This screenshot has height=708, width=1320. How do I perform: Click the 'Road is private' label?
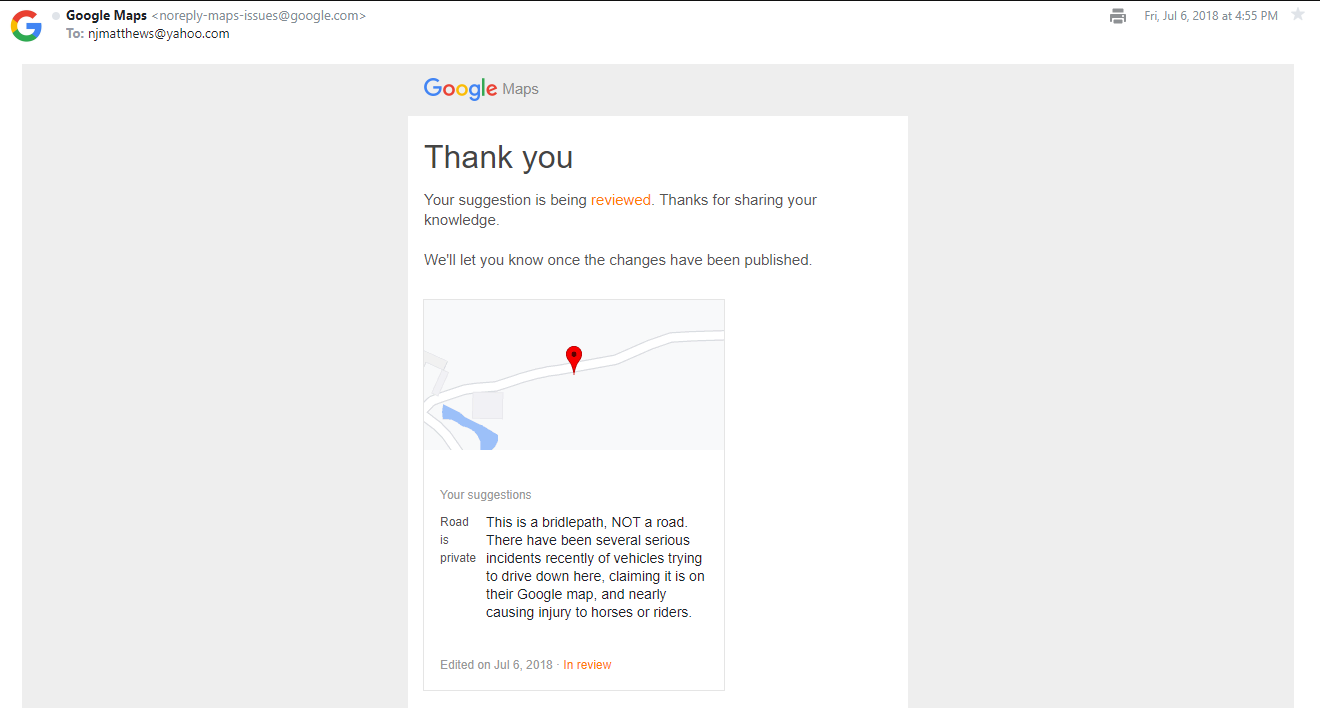tap(457, 540)
